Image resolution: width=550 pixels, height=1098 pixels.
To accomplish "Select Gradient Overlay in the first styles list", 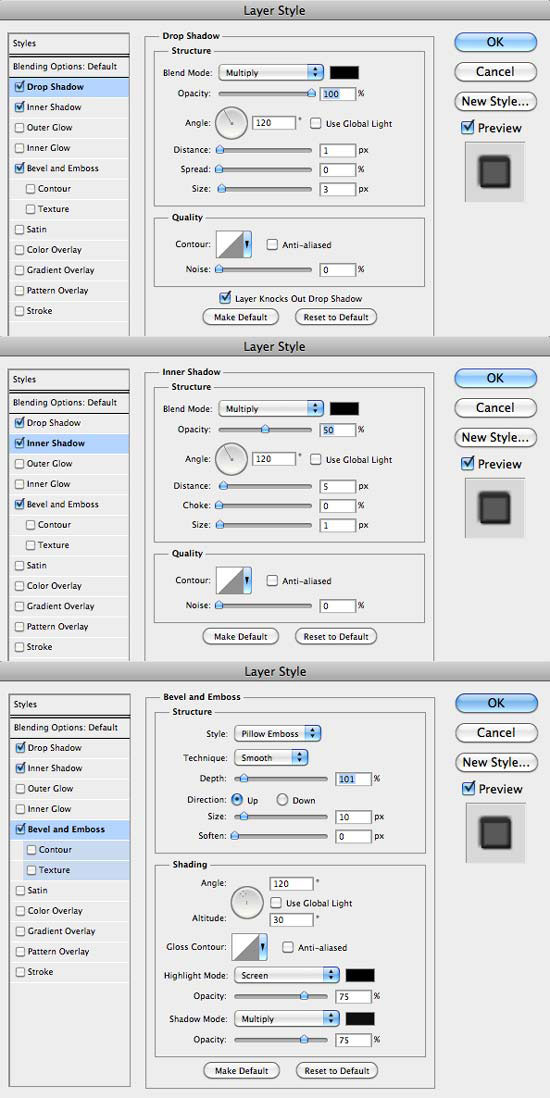I will 55,270.
